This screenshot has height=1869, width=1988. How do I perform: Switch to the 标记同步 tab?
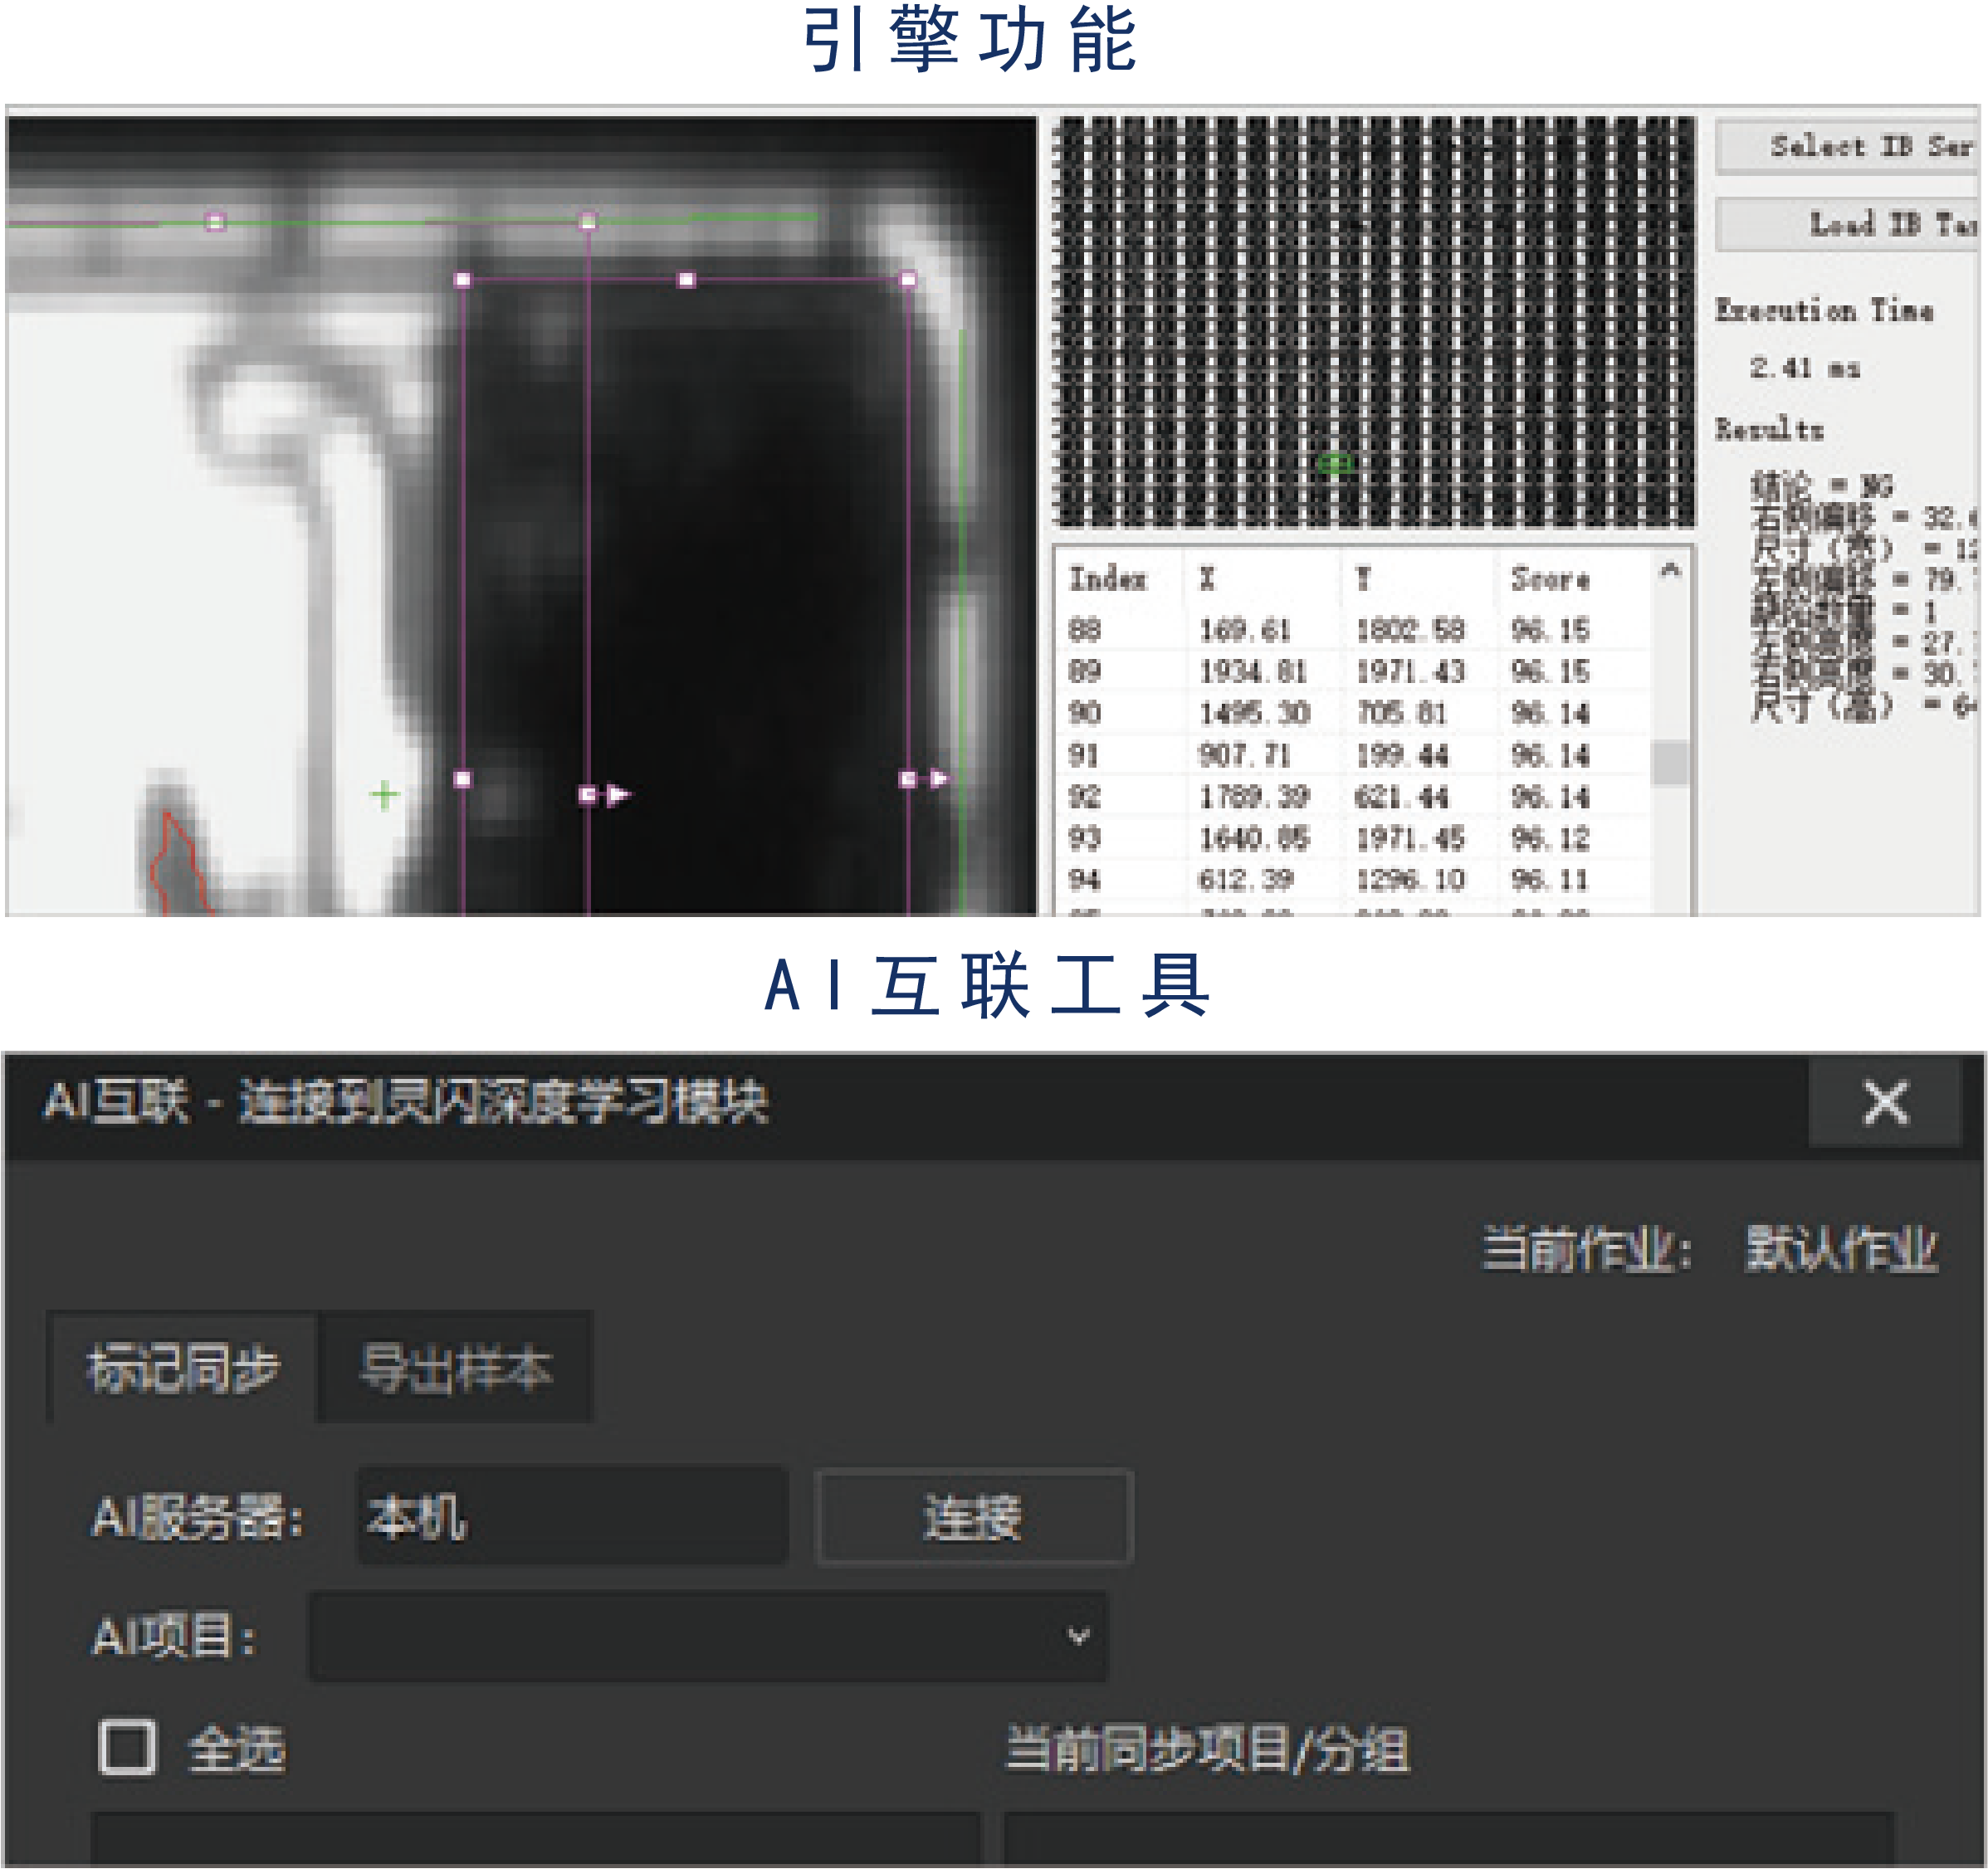pos(183,1368)
